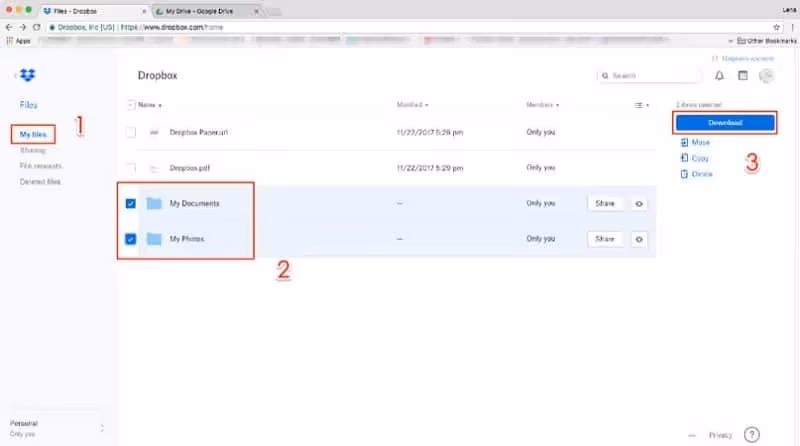800x446 pixels.
Task: Open the account avatar menu
Action: (767, 75)
